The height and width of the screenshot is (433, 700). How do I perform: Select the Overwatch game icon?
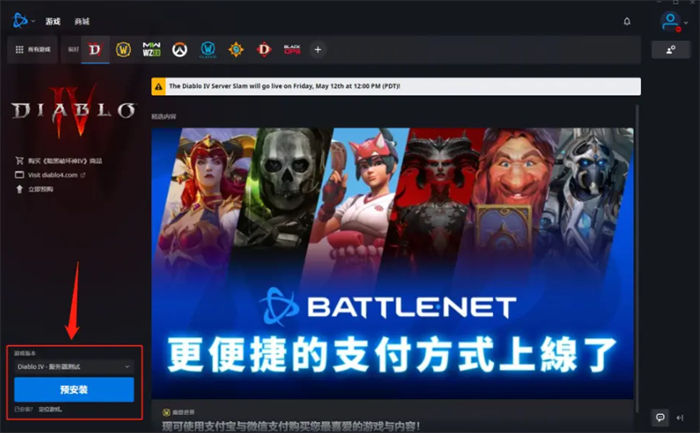[180, 50]
